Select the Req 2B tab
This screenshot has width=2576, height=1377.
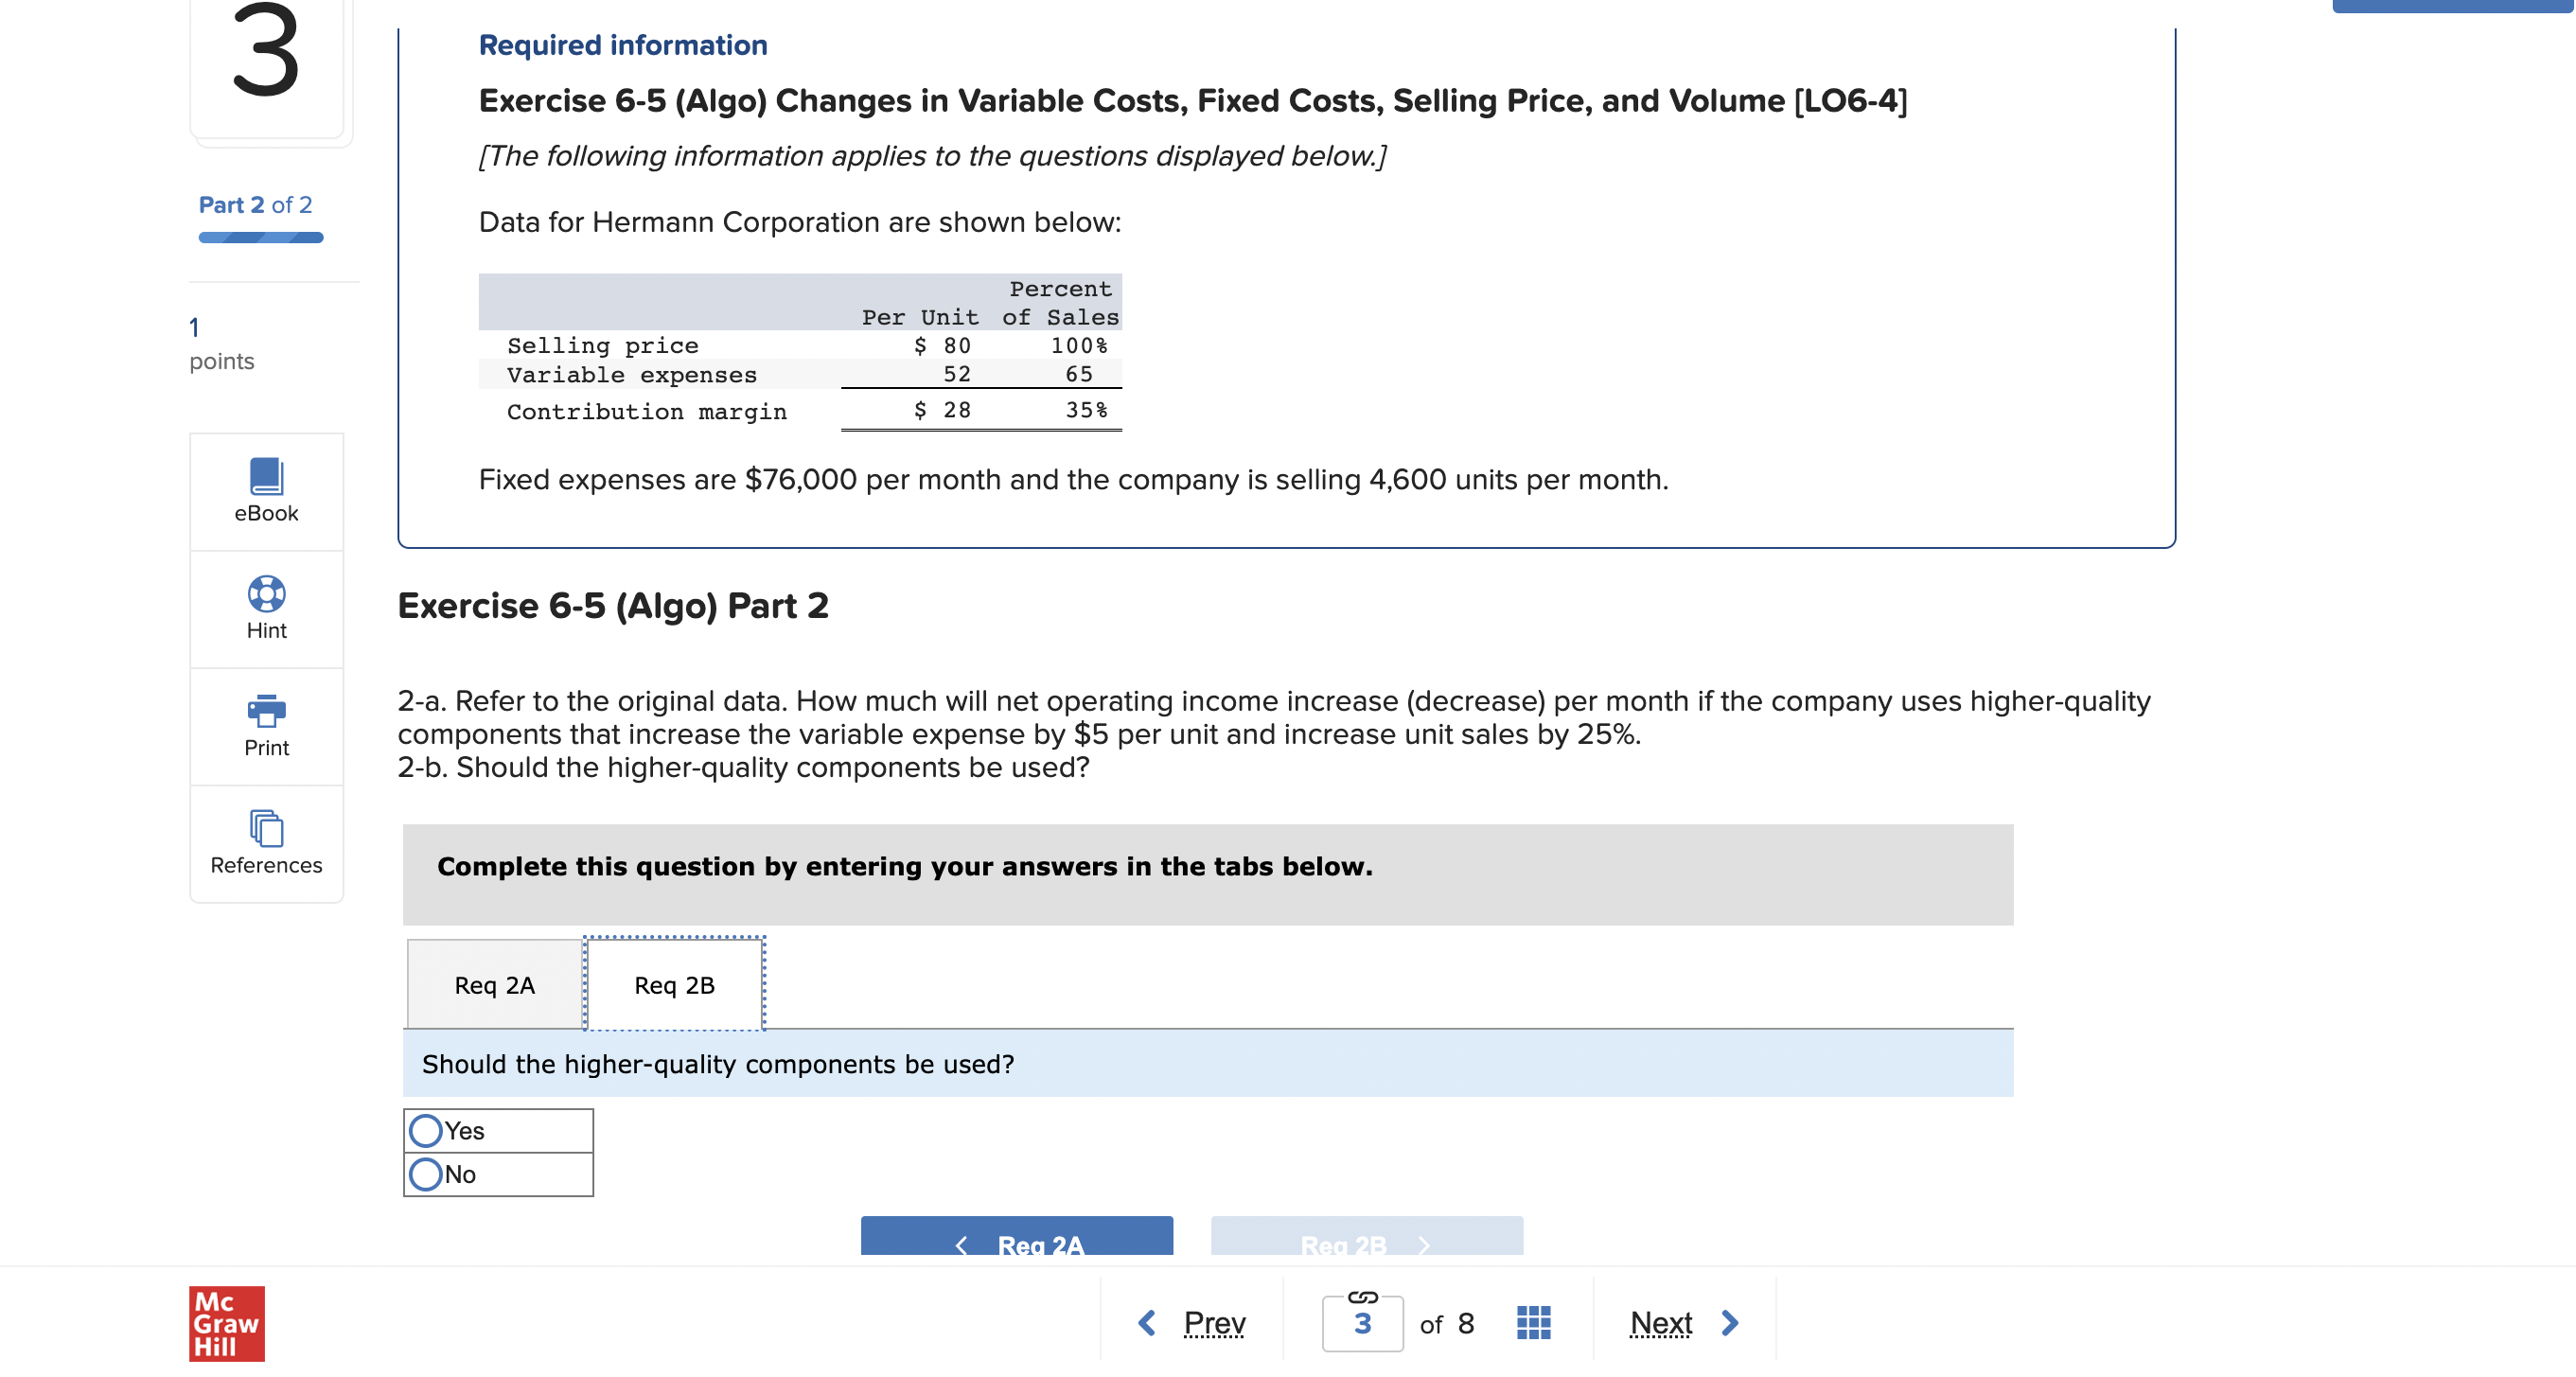tap(674, 985)
